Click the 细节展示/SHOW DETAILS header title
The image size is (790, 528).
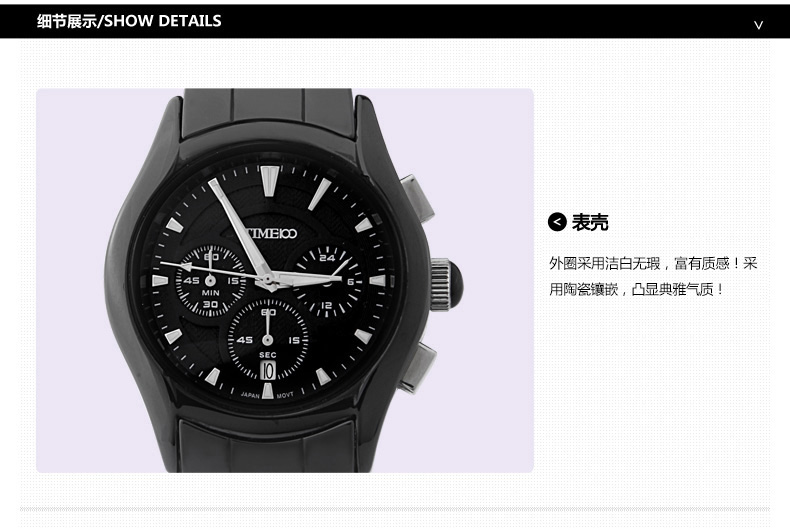(129, 21)
